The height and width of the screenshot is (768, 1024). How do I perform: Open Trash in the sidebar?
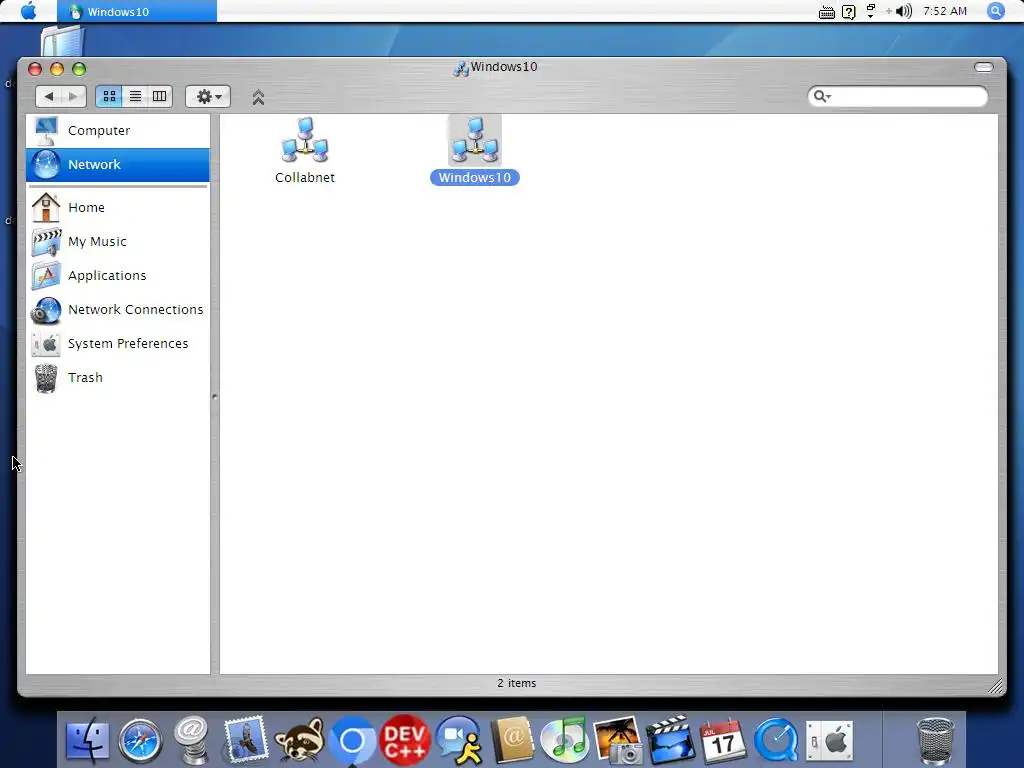click(x=118, y=377)
